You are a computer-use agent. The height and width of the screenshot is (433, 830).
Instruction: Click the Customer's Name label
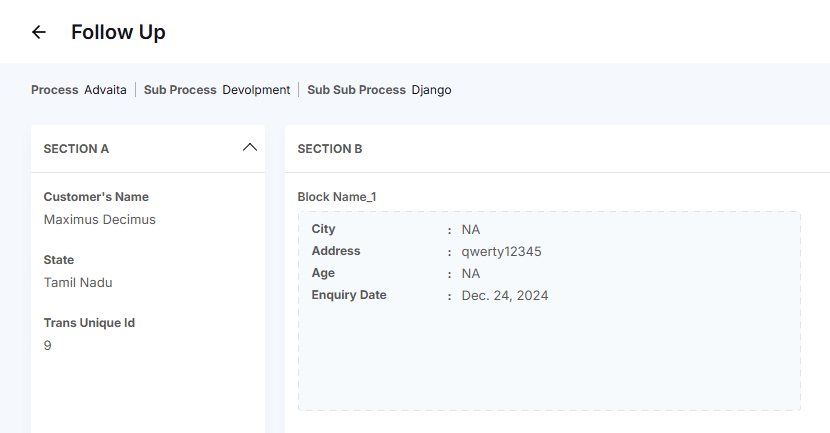96,197
